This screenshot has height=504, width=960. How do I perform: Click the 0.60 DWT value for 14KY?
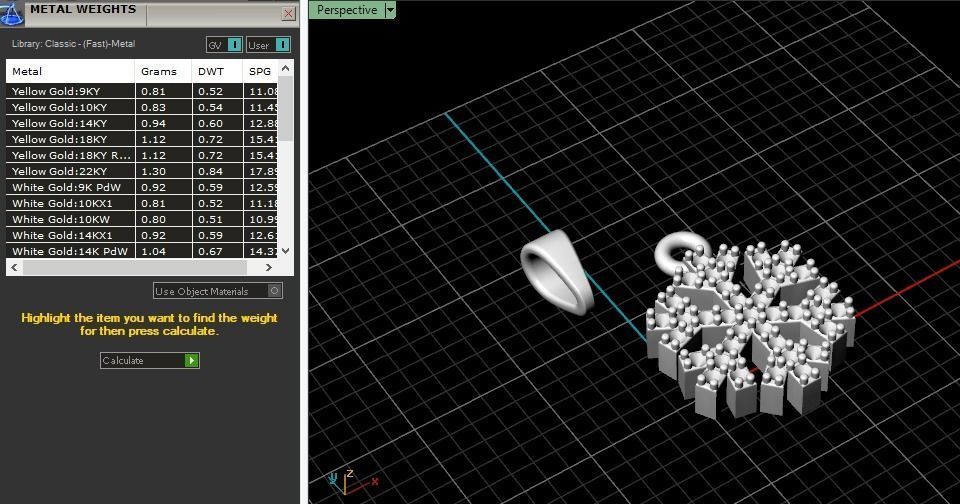[x=211, y=123]
